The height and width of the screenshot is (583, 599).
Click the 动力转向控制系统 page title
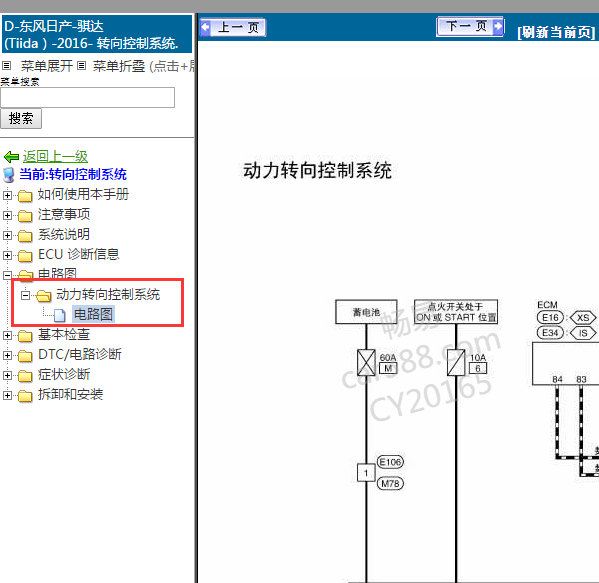317,170
